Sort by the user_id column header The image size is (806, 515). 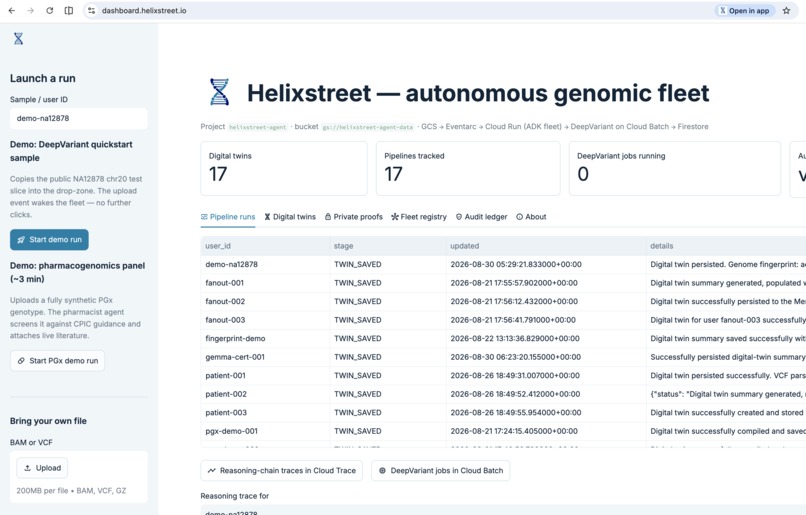point(265,246)
